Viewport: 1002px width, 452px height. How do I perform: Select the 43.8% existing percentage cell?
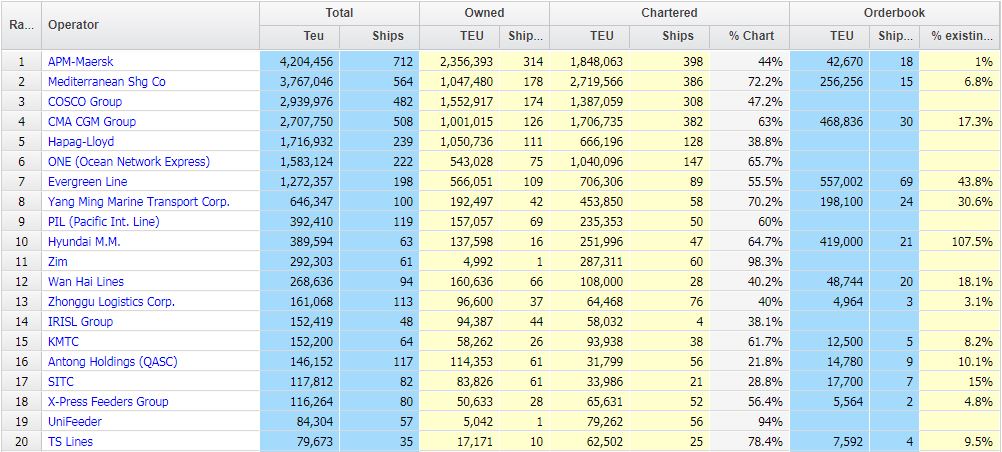960,182
